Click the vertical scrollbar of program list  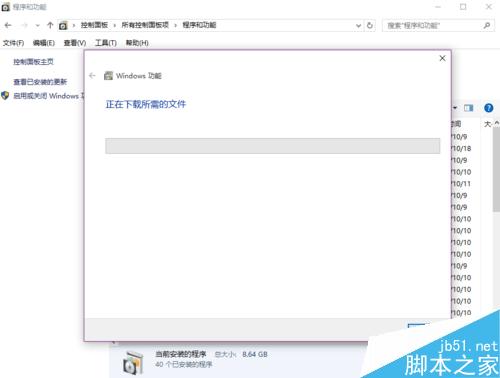pyautogui.click(x=496, y=170)
